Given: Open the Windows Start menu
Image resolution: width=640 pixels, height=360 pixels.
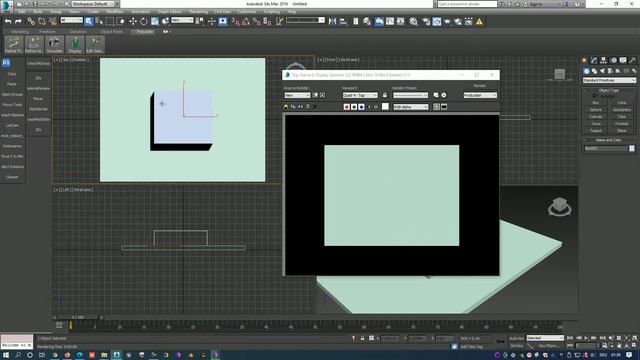Looking at the screenshot, I should (x=6, y=355).
